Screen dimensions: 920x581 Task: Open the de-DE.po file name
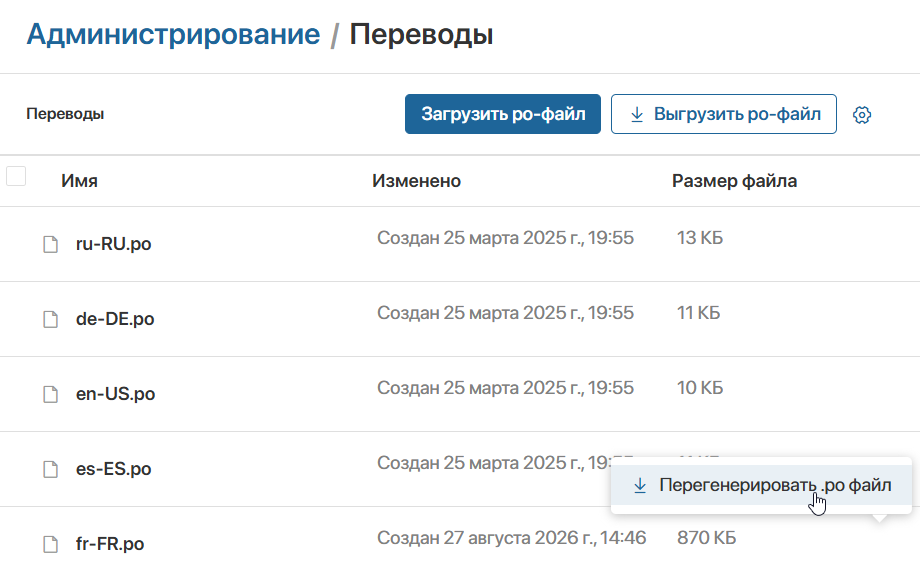115,319
